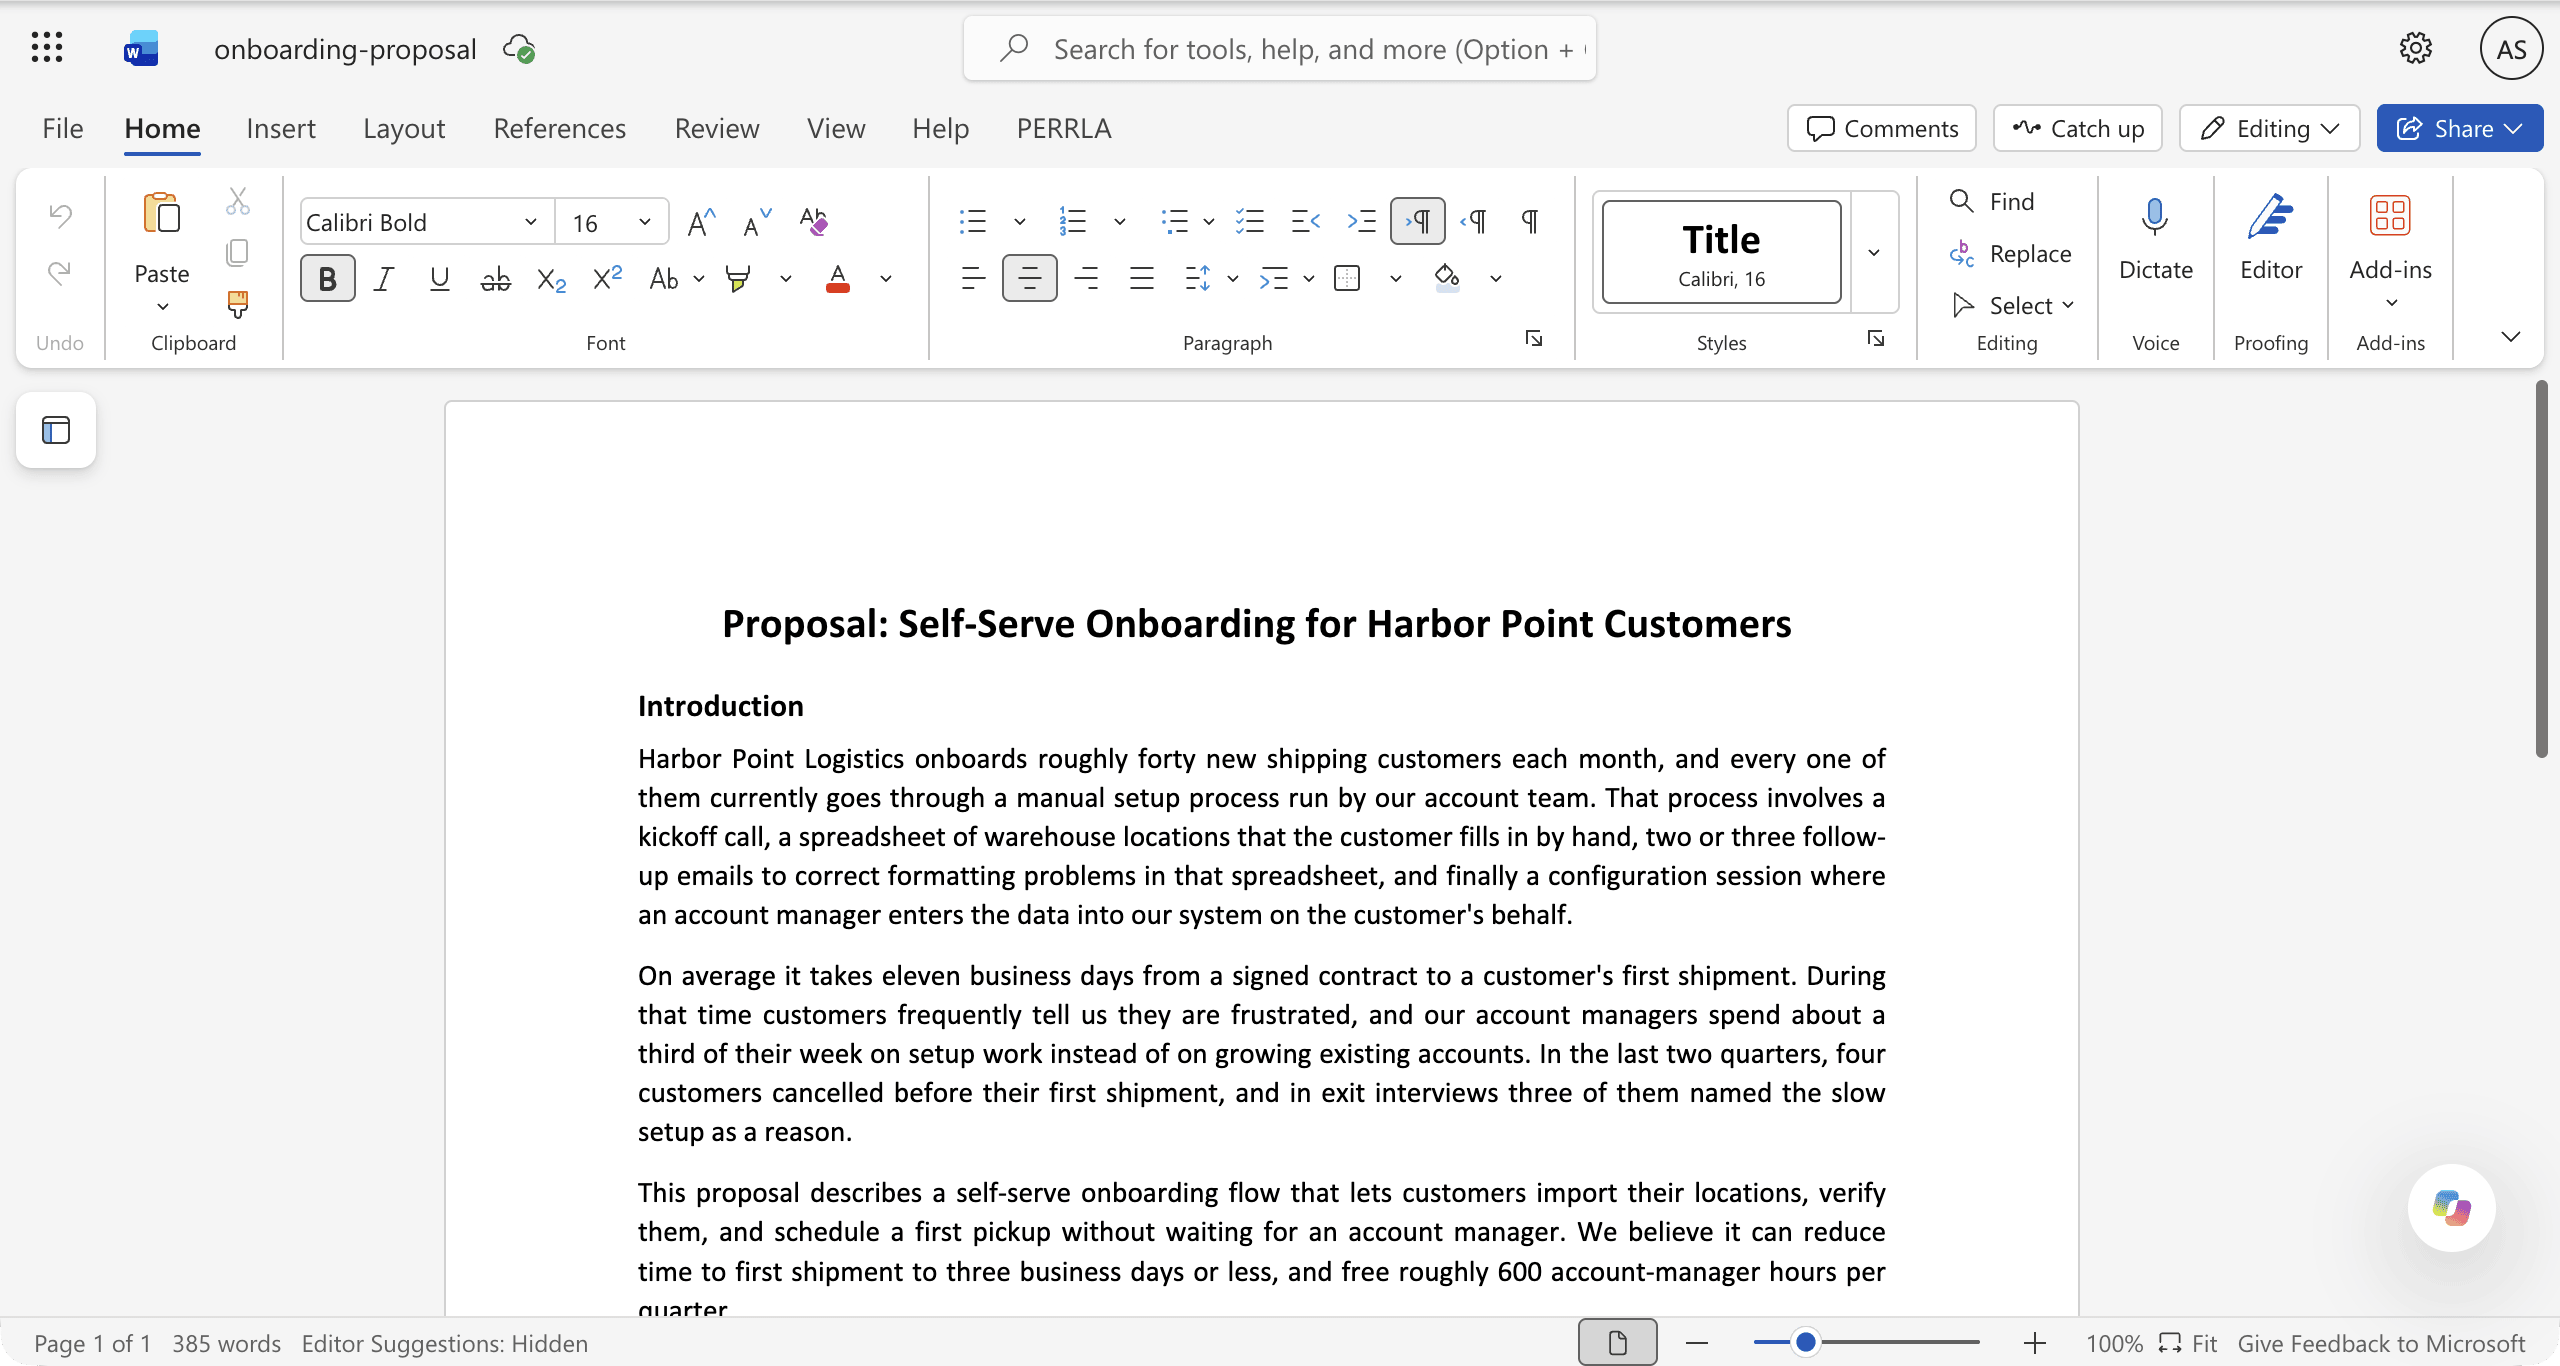The width and height of the screenshot is (2560, 1366).
Task: Open the font size dropdown
Action: 645,222
